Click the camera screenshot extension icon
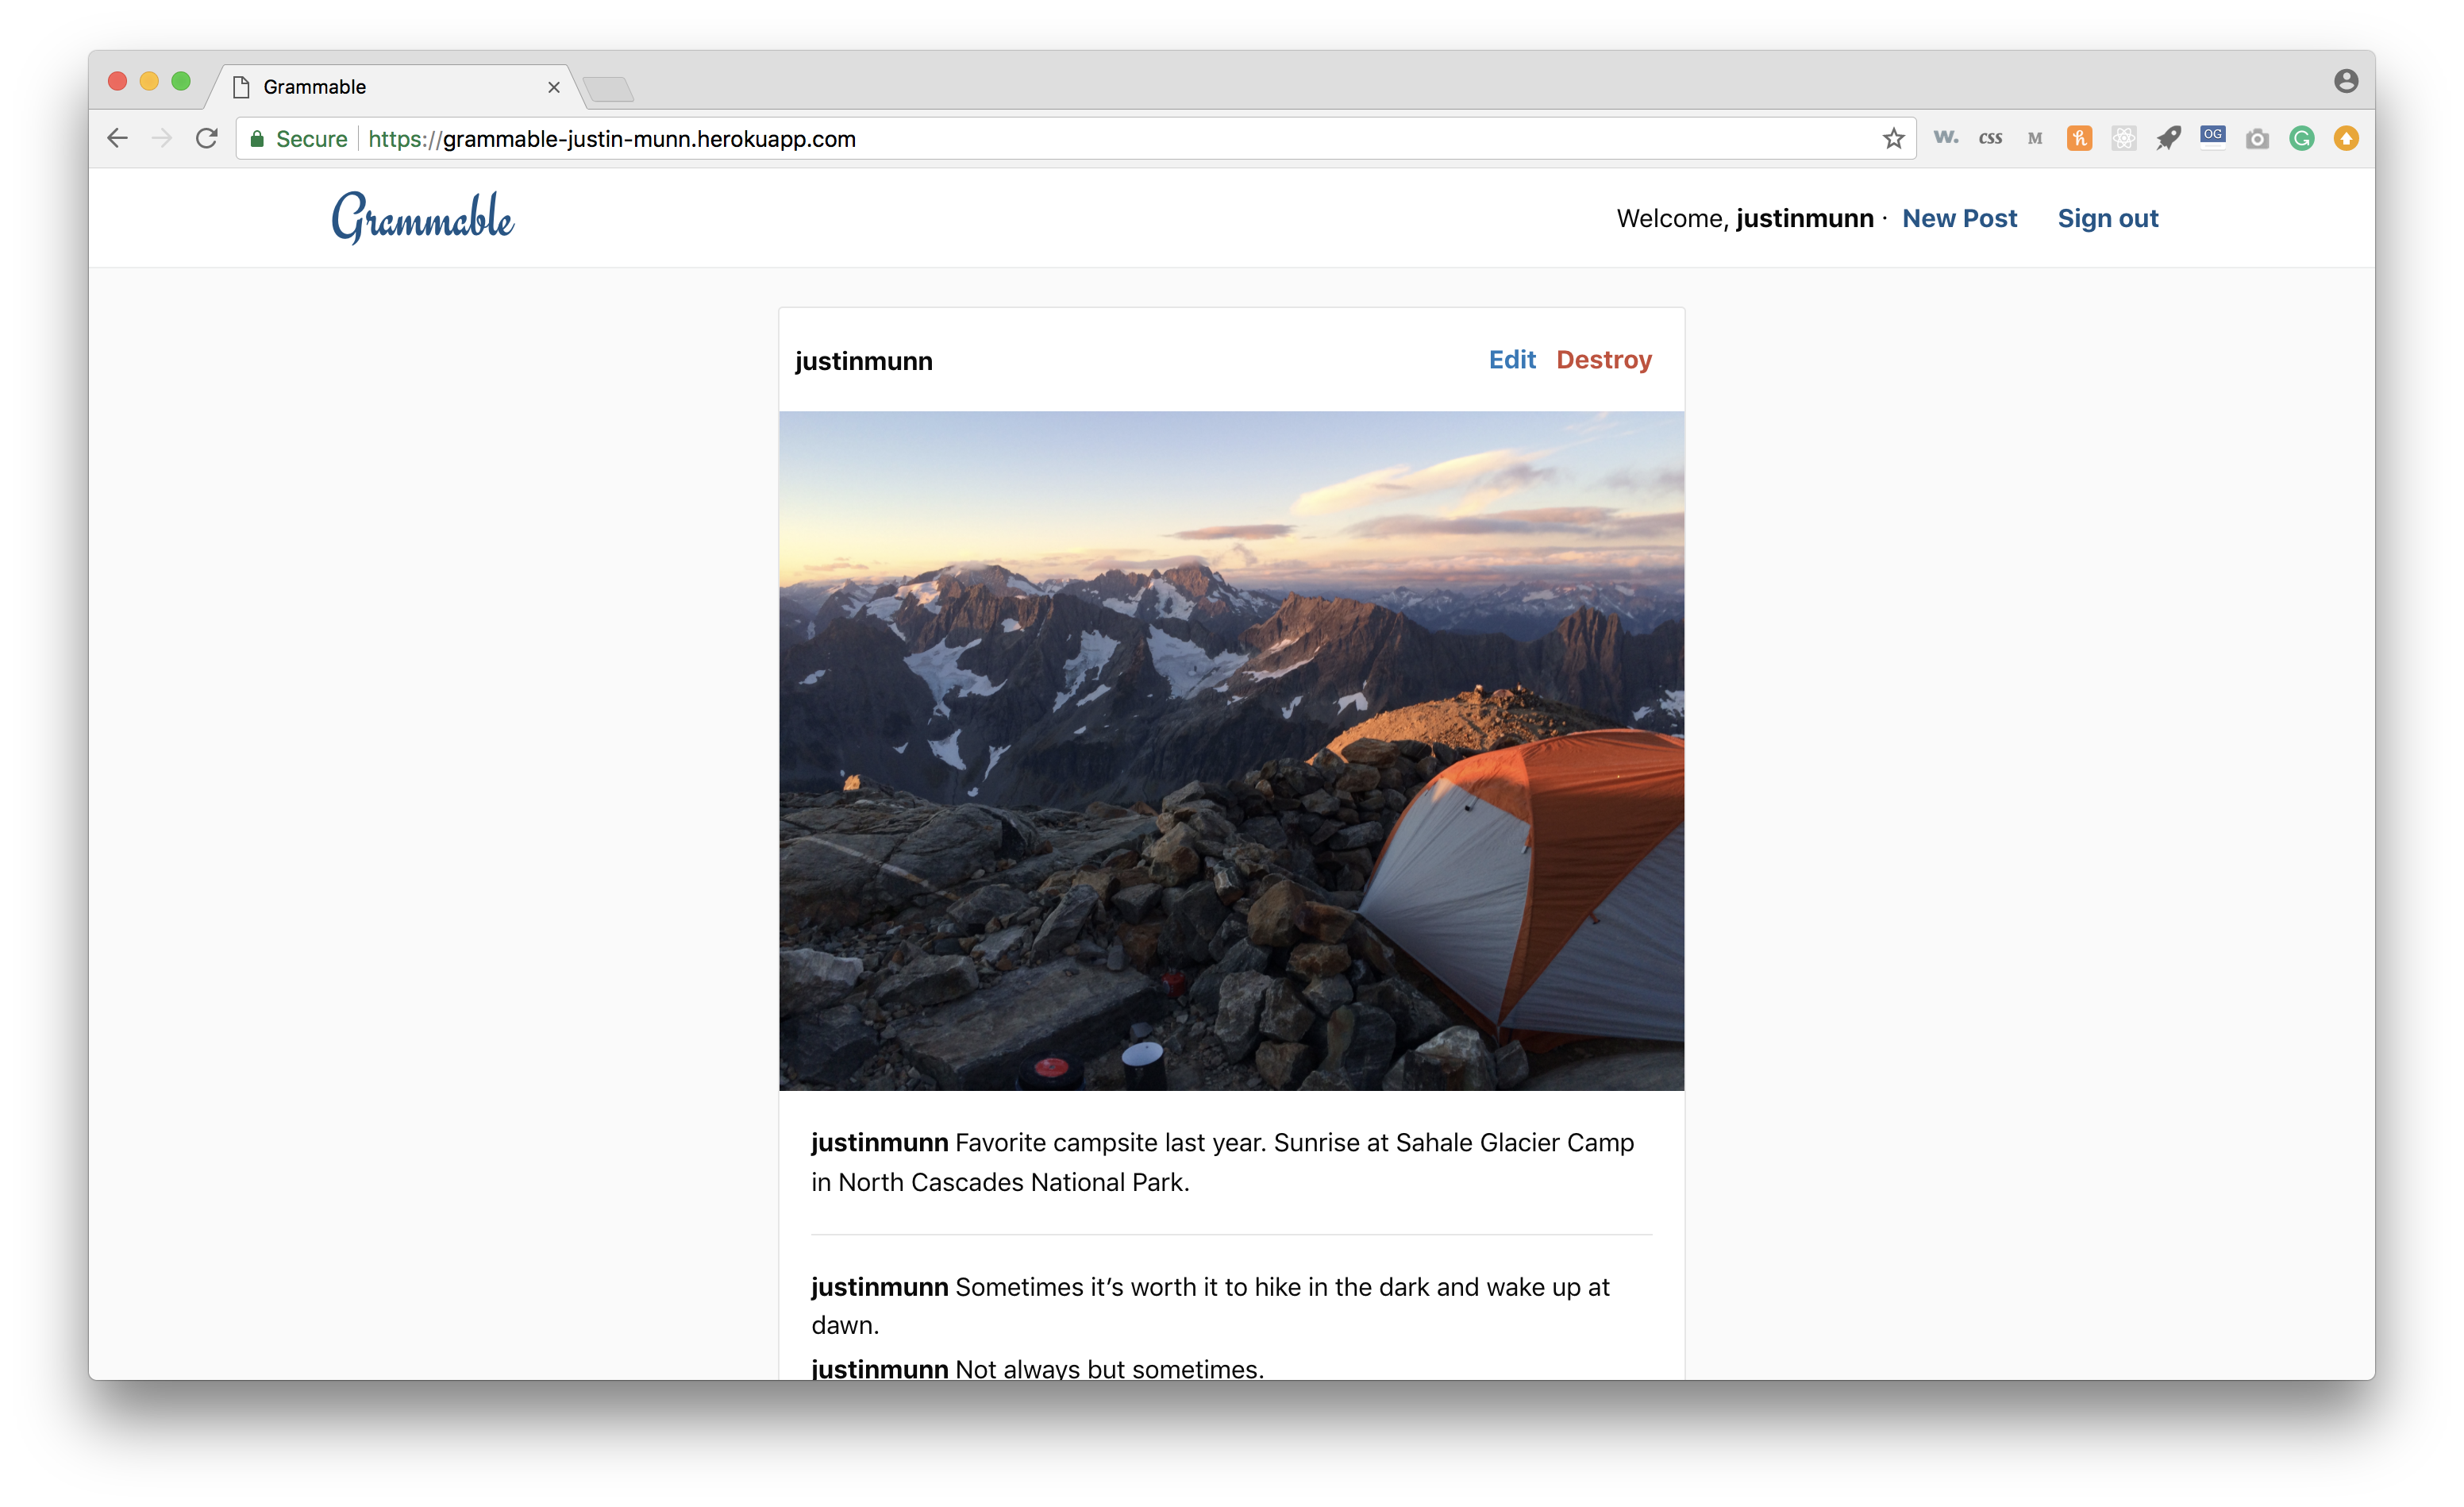The image size is (2464, 1507). pos(2257,139)
